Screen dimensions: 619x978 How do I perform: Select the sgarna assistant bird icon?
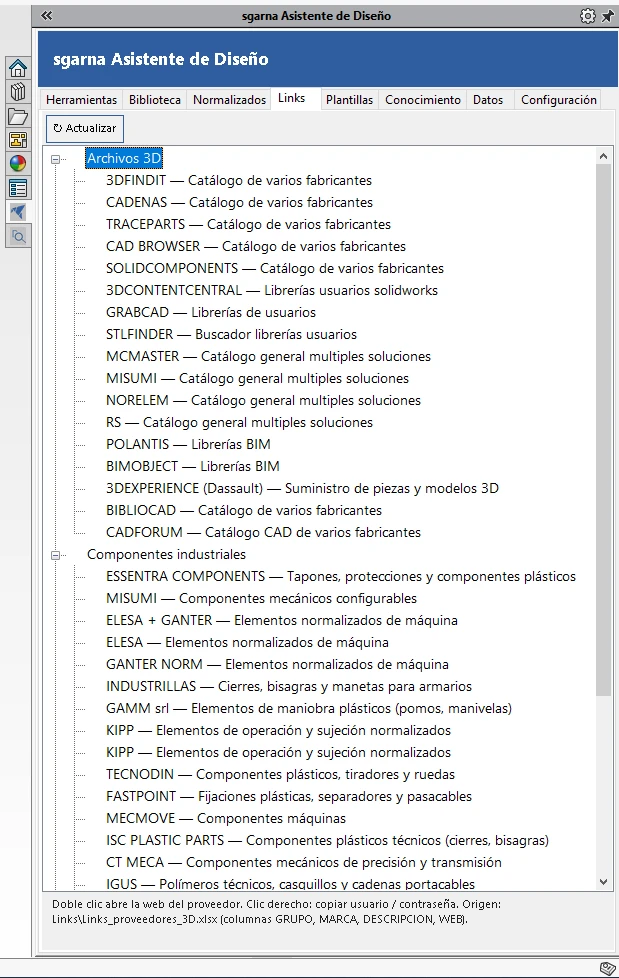18,212
